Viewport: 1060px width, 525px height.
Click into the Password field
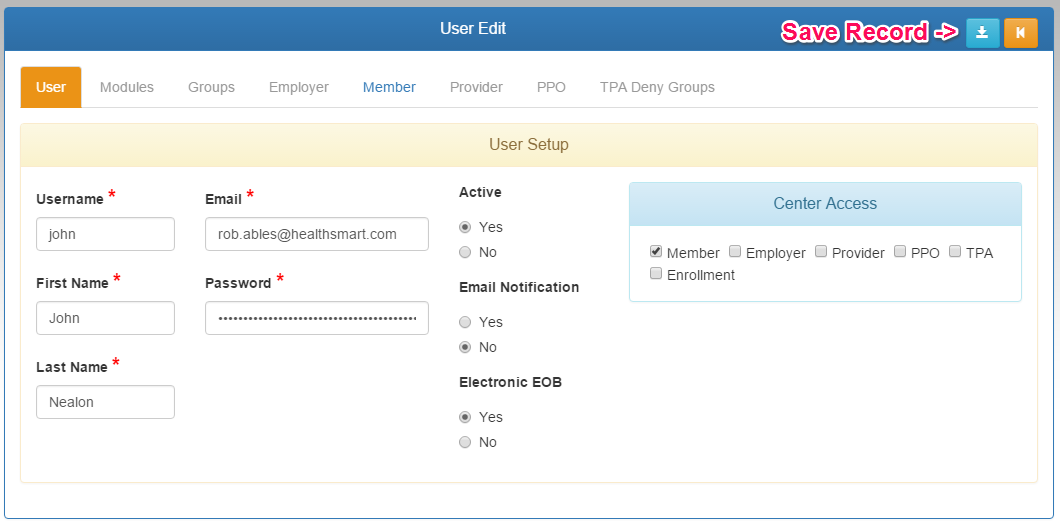316,318
